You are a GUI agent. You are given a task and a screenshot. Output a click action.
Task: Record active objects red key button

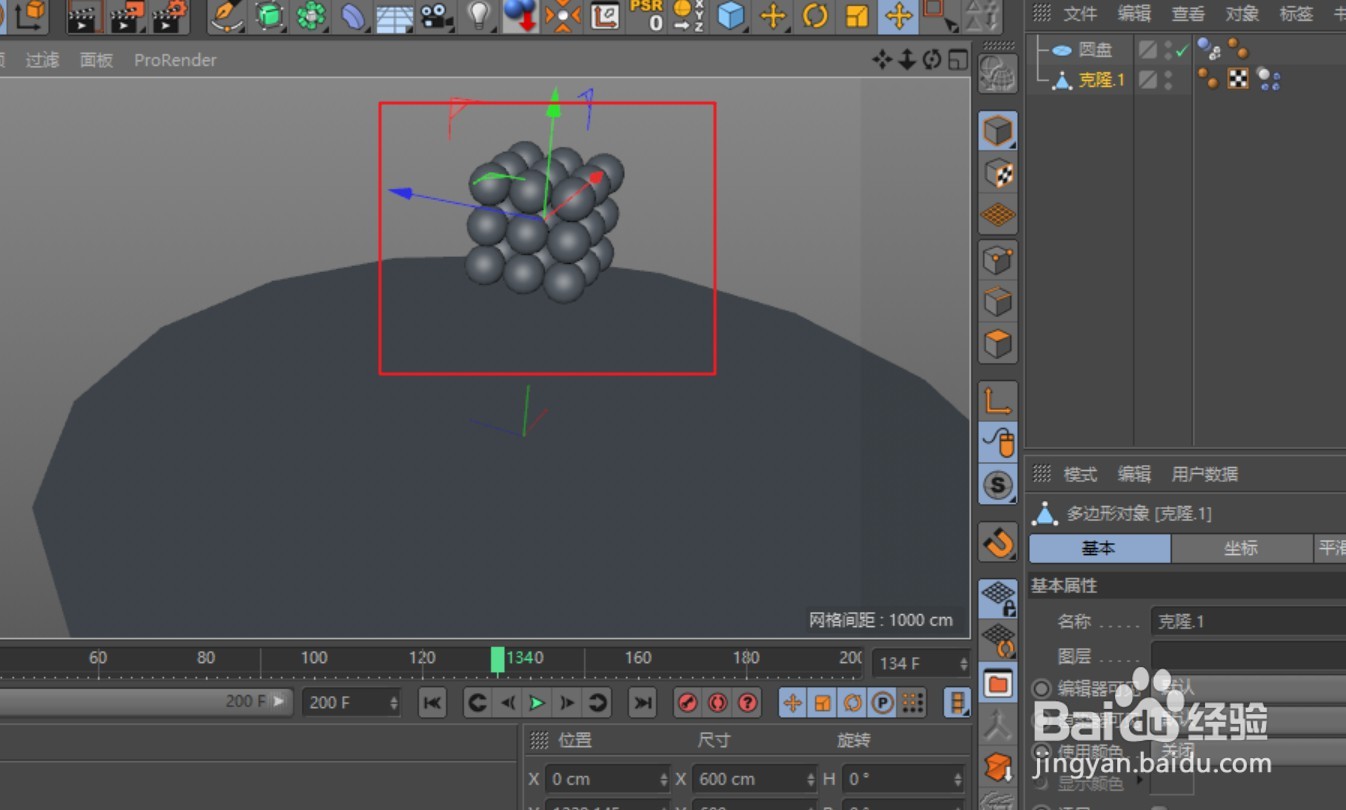687,703
